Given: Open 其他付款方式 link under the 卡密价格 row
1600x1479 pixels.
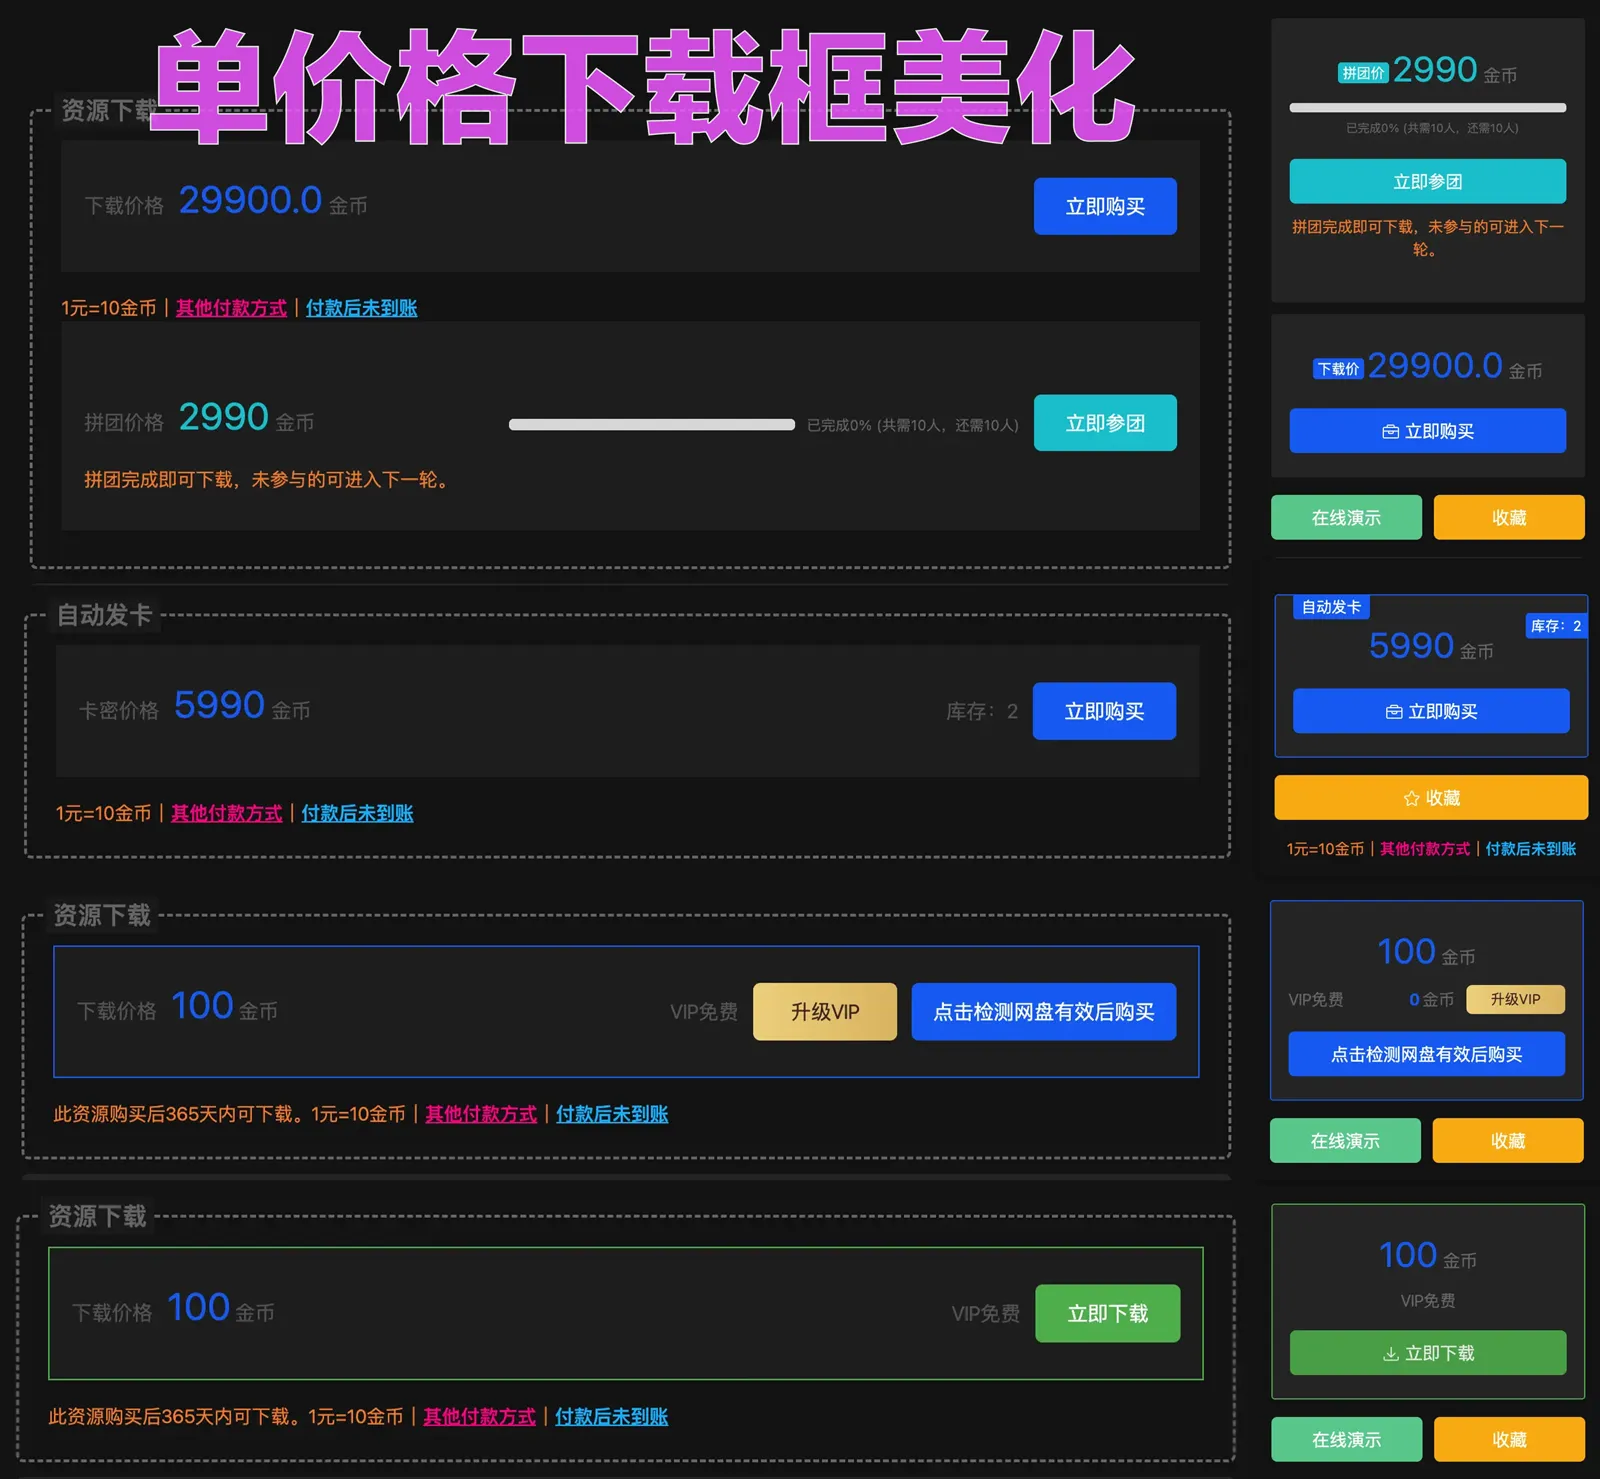Looking at the screenshot, I should [x=227, y=813].
